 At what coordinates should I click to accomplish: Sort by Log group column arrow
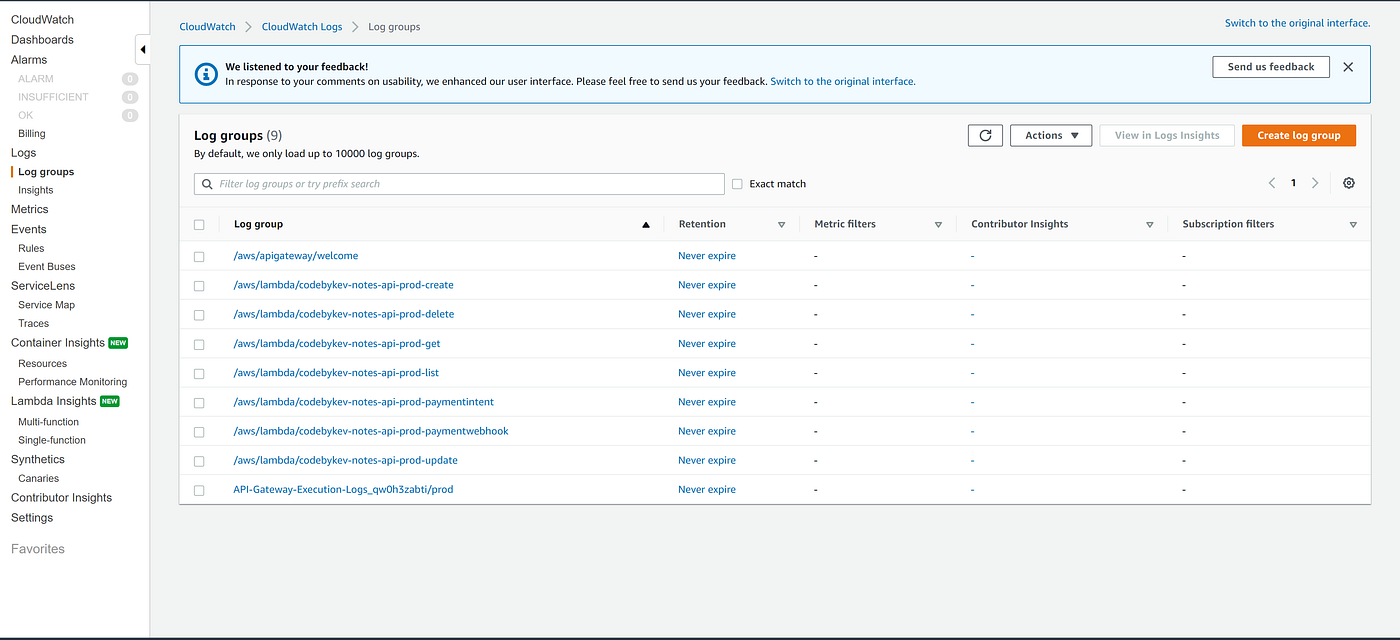tap(646, 225)
